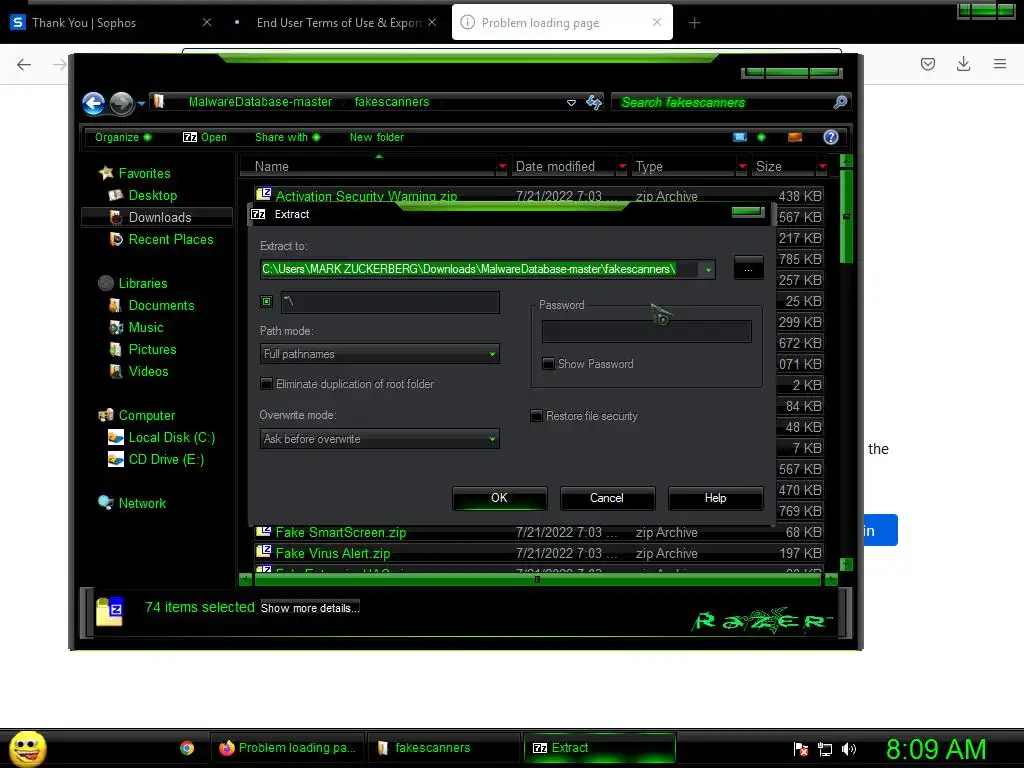Click the Firefox downloads arrow icon
The image size is (1024, 768).
point(963,63)
